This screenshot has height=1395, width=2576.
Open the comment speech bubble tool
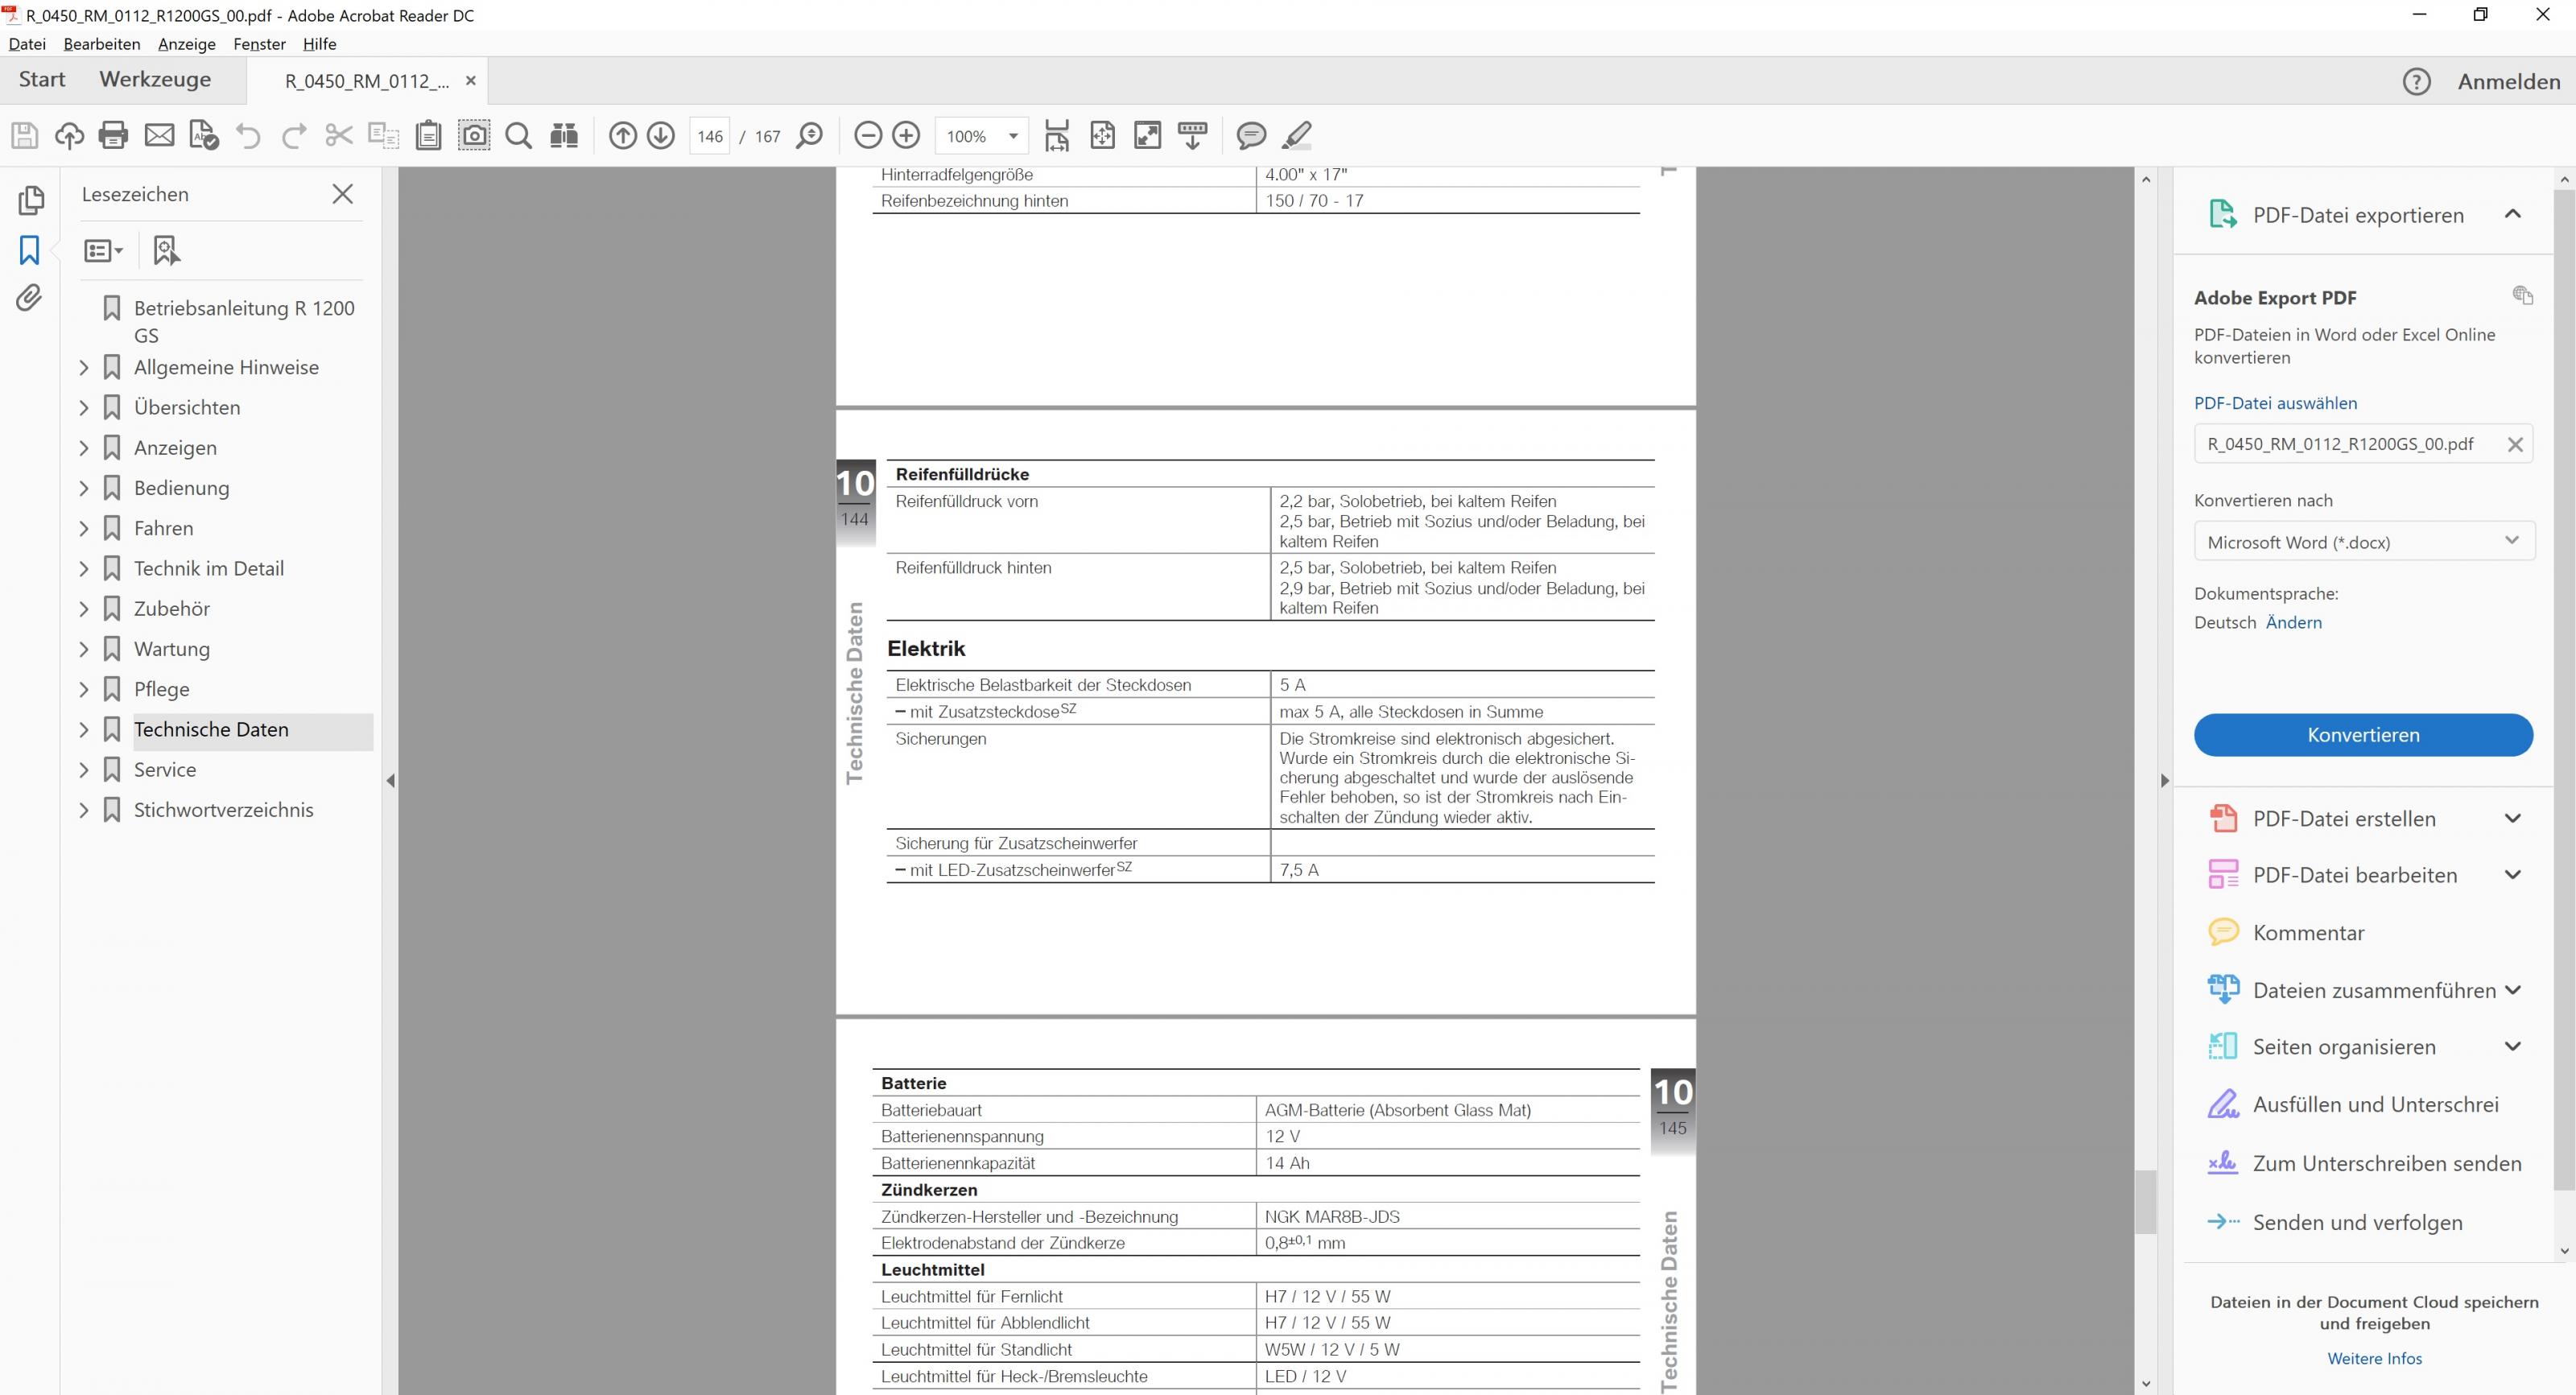(1250, 135)
